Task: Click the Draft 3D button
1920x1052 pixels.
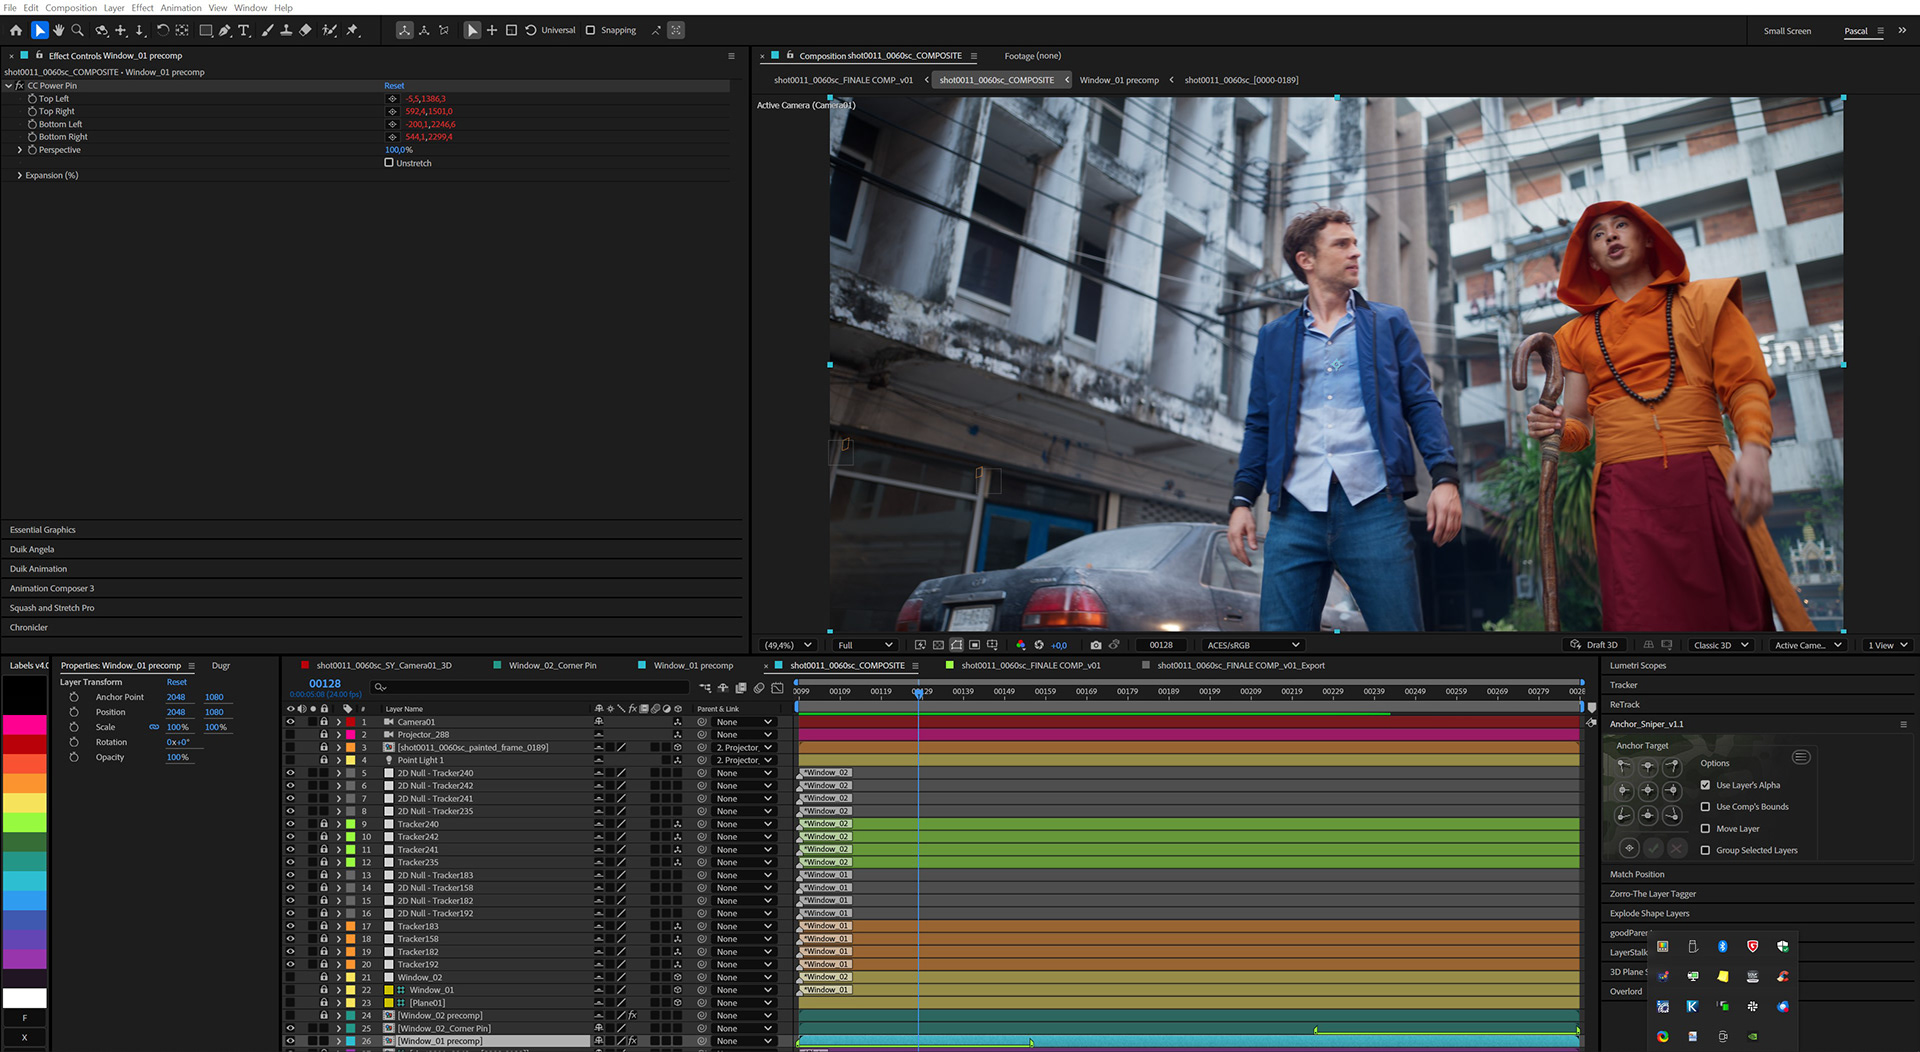Action: click(1594, 645)
